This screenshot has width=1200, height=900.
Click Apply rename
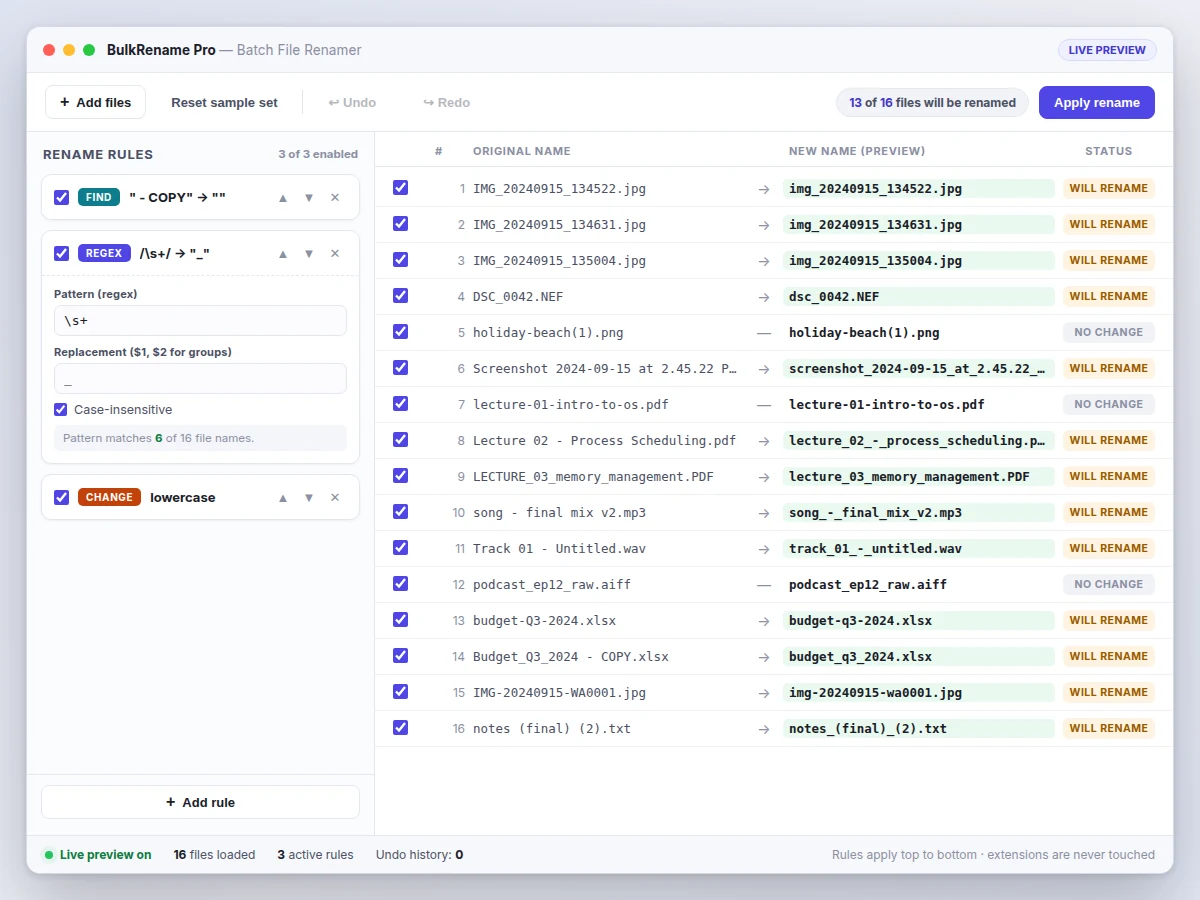1097,102
